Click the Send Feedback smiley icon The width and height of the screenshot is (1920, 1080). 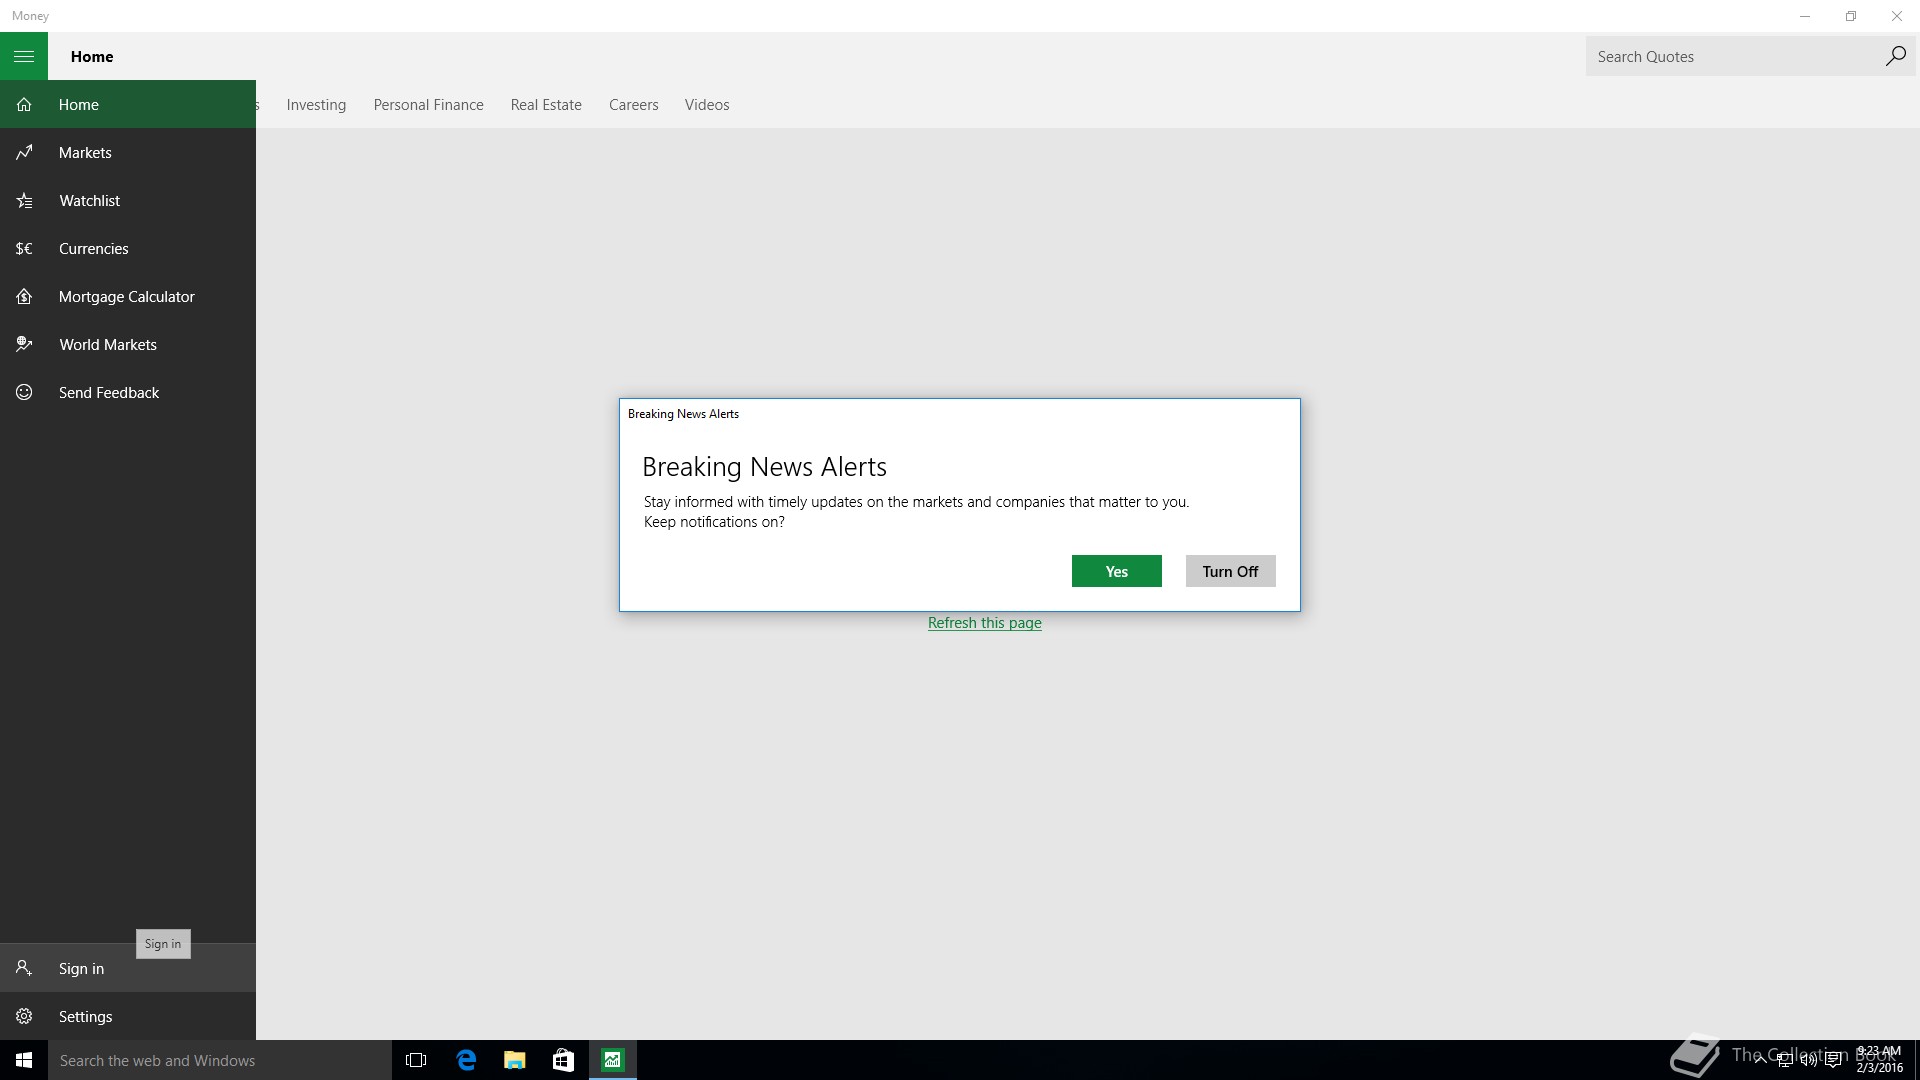click(x=24, y=392)
